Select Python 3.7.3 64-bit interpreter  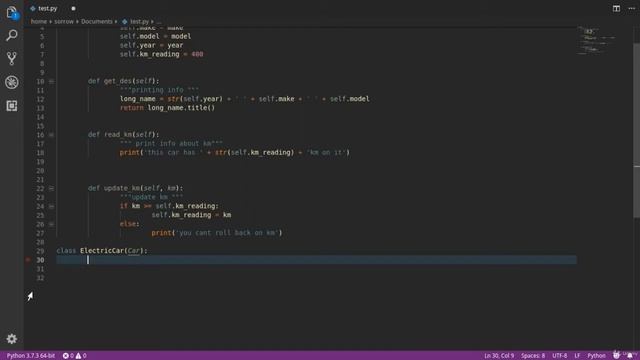pyautogui.click(x=31, y=356)
